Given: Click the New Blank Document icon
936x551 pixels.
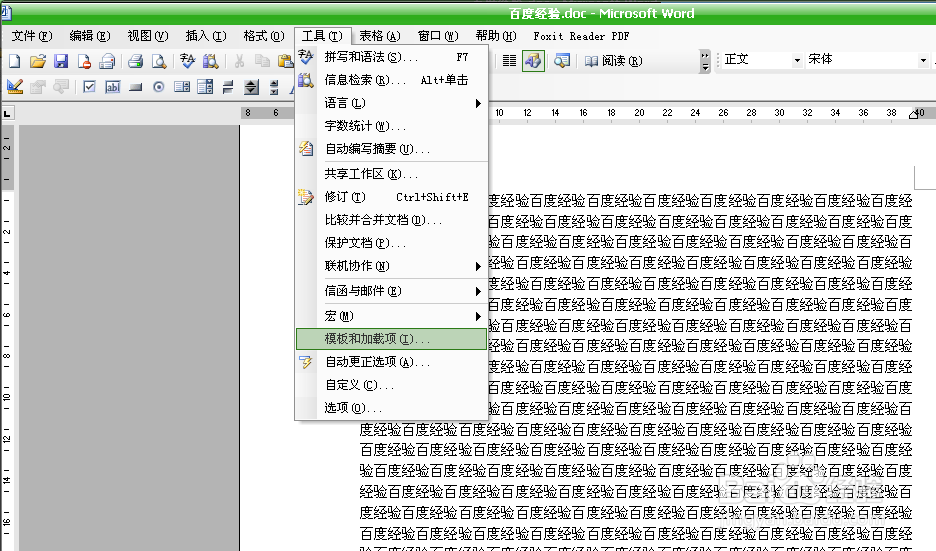Looking at the screenshot, I should (14, 61).
